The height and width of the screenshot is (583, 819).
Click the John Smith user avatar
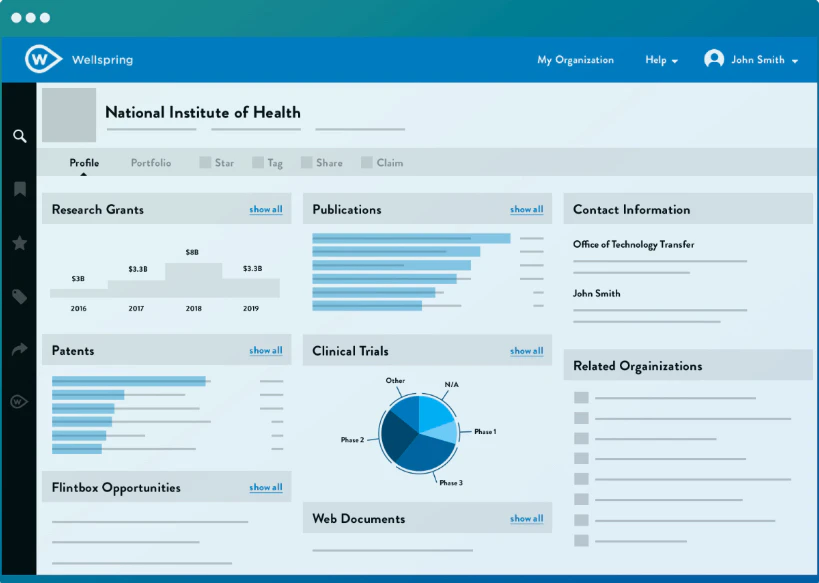coord(714,60)
